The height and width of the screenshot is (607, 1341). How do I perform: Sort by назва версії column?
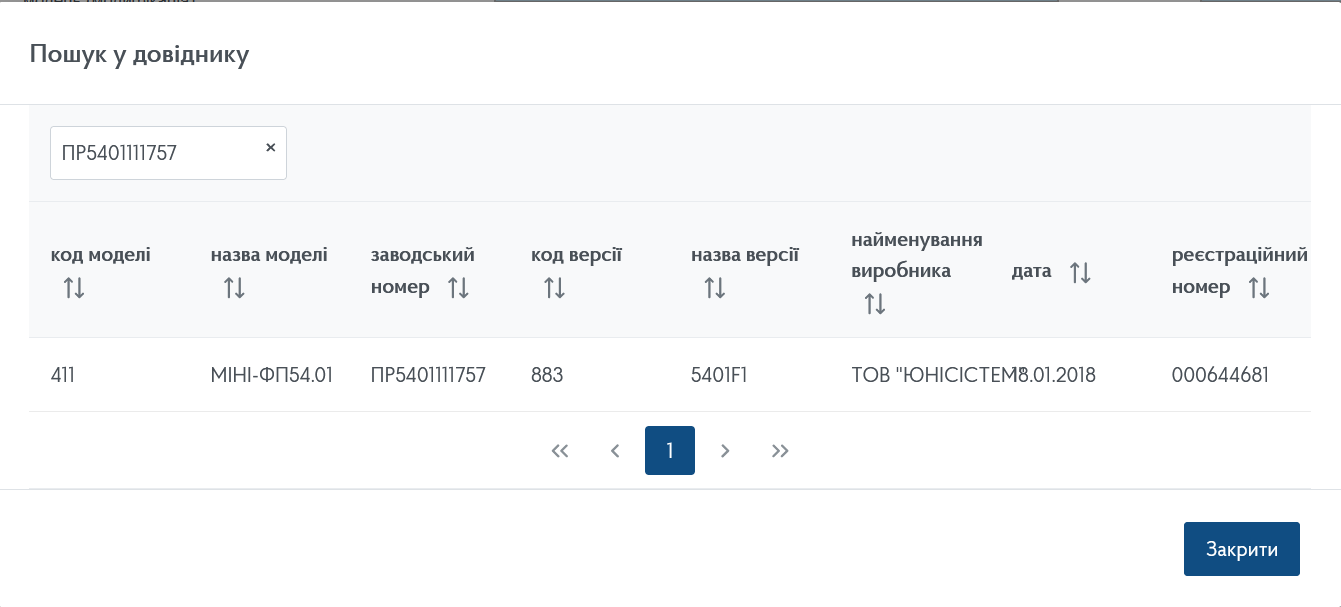pos(714,289)
